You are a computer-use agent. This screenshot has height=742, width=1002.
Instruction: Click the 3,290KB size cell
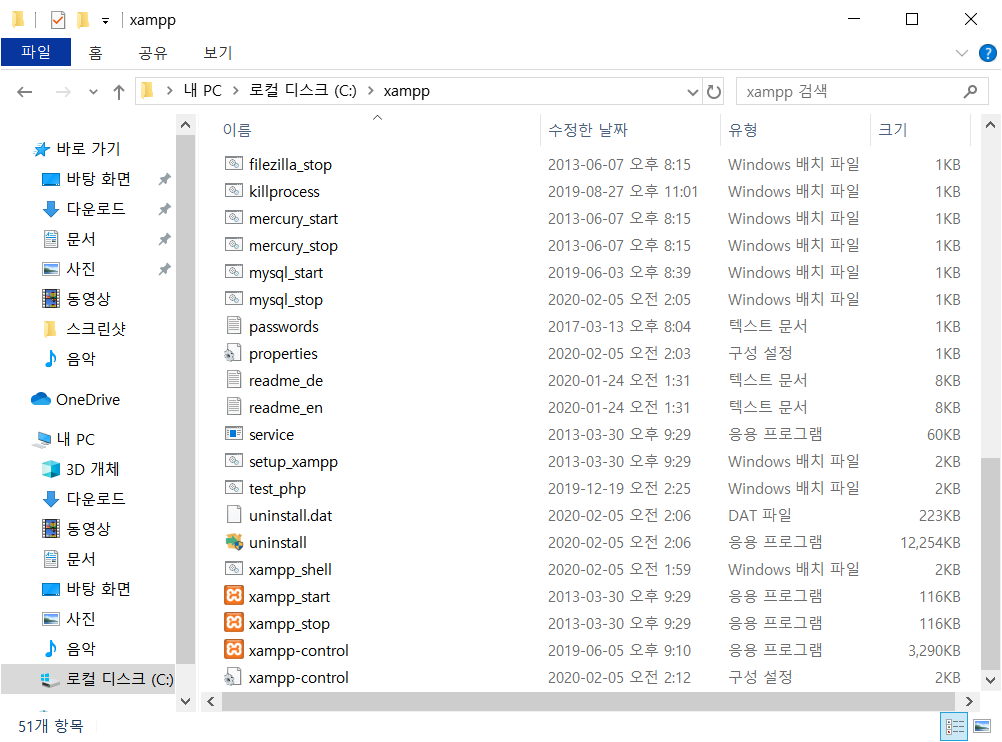[934, 651]
